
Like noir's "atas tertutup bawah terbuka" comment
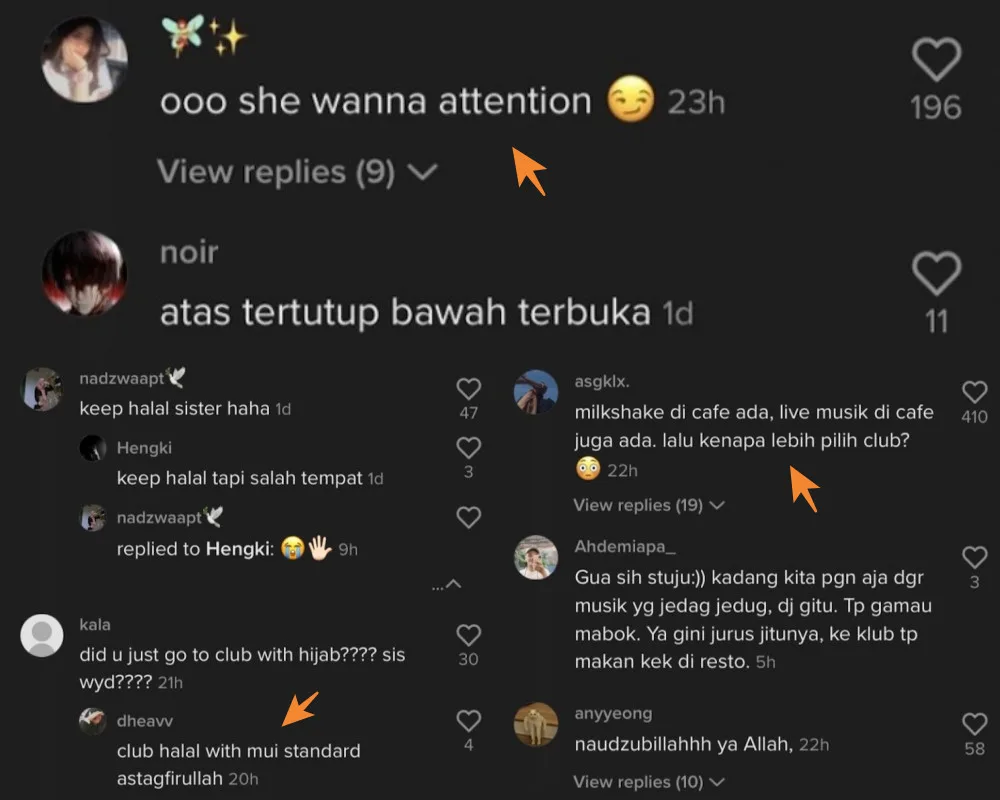tap(936, 274)
